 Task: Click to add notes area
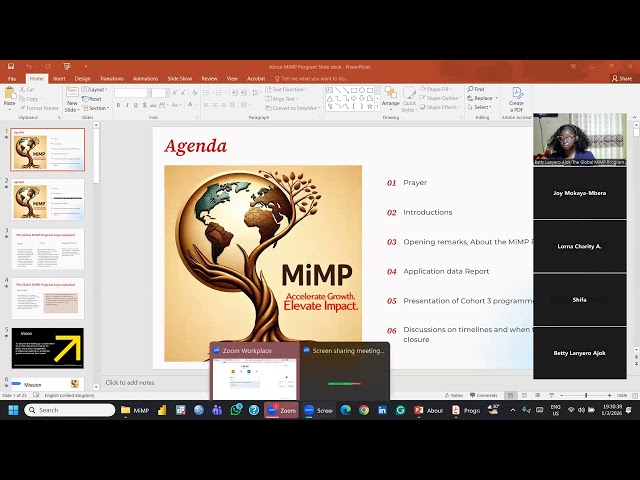[x=130, y=383]
